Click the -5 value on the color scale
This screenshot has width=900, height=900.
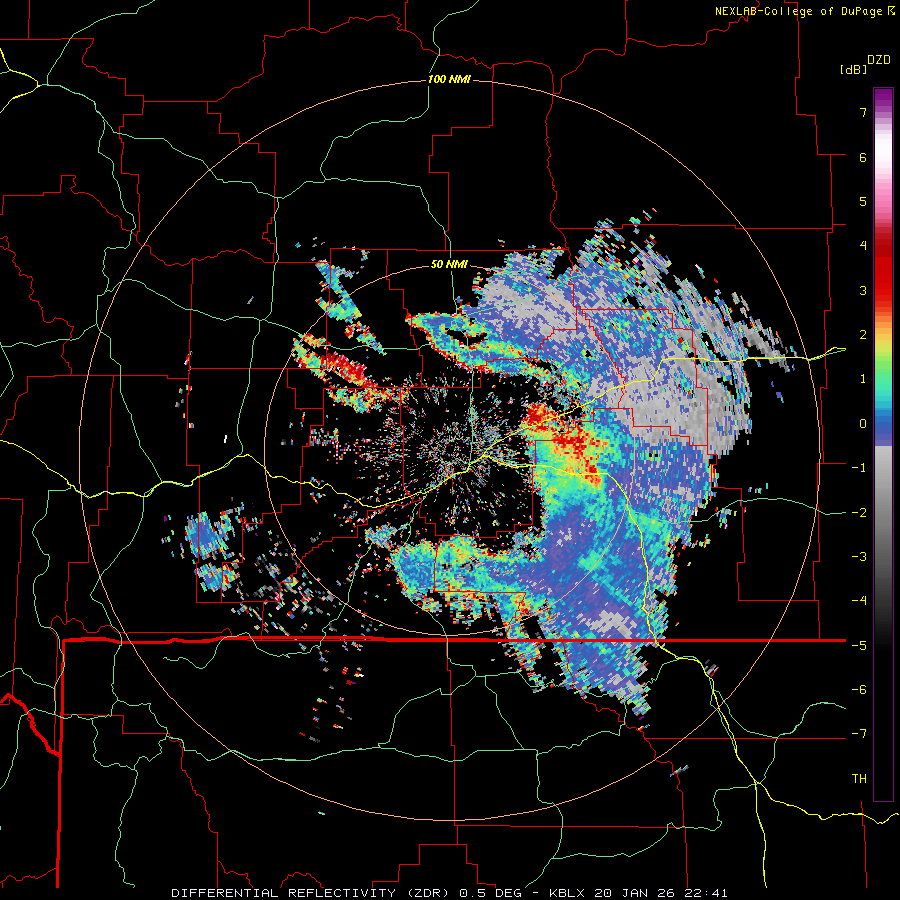pyautogui.click(x=859, y=646)
